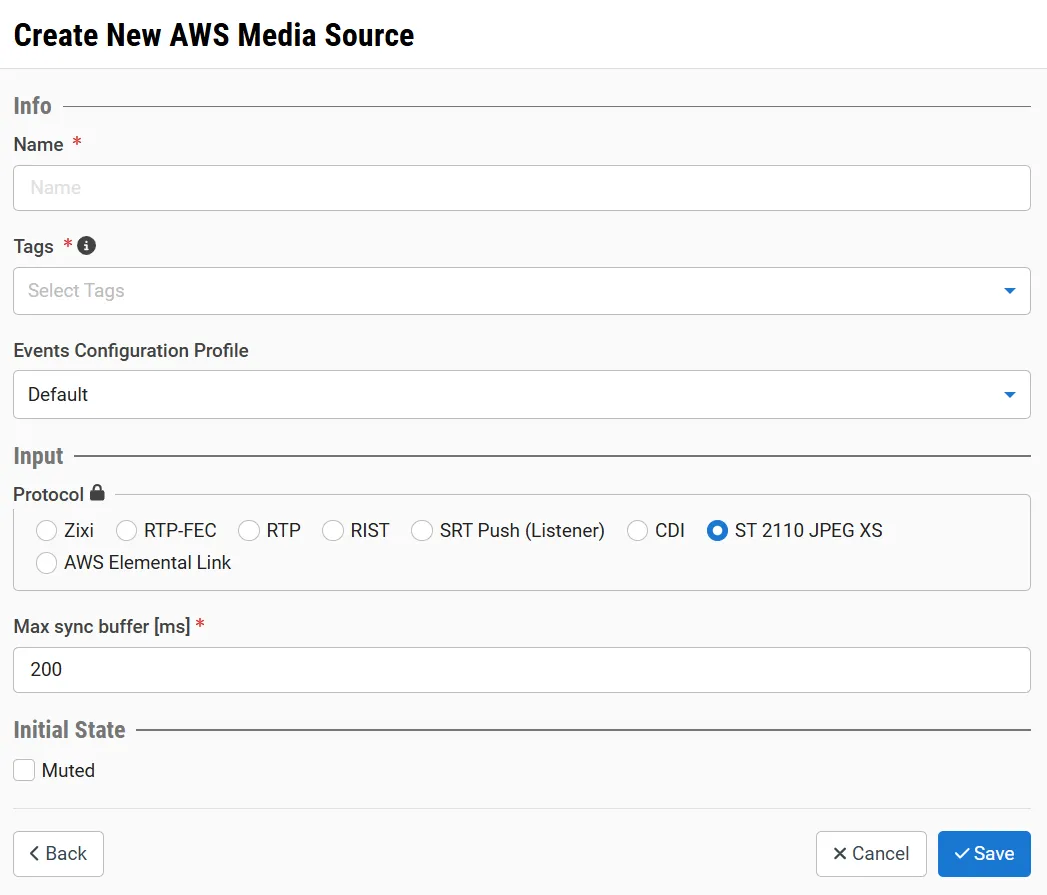Image resolution: width=1047 pixels, height=895 pixels.
Task: Select ST 2110 JPEG XS protocol
Action: (717, 530)
